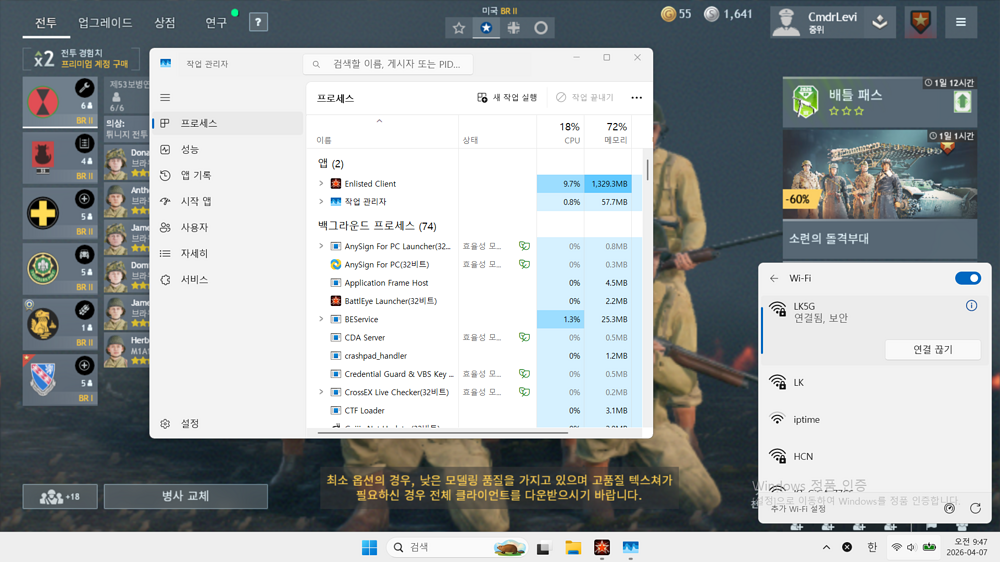The width and height of the screenshot is (1000, 562).
Task: Expand the BEService process row
Action: pos(321,319)
